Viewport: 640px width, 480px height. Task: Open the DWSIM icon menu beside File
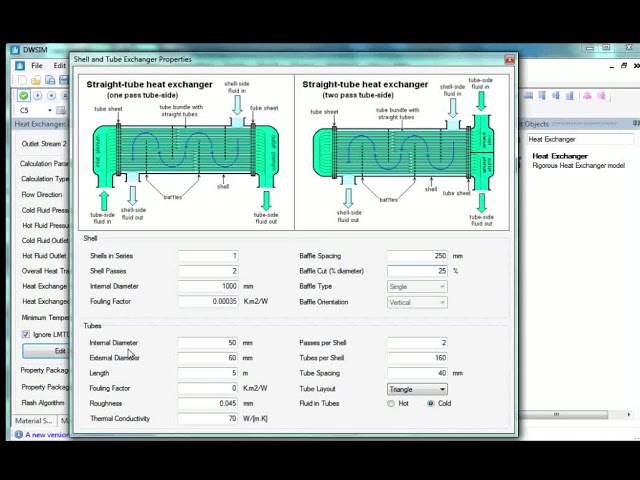pyautogui.click(x=20, y=65)
